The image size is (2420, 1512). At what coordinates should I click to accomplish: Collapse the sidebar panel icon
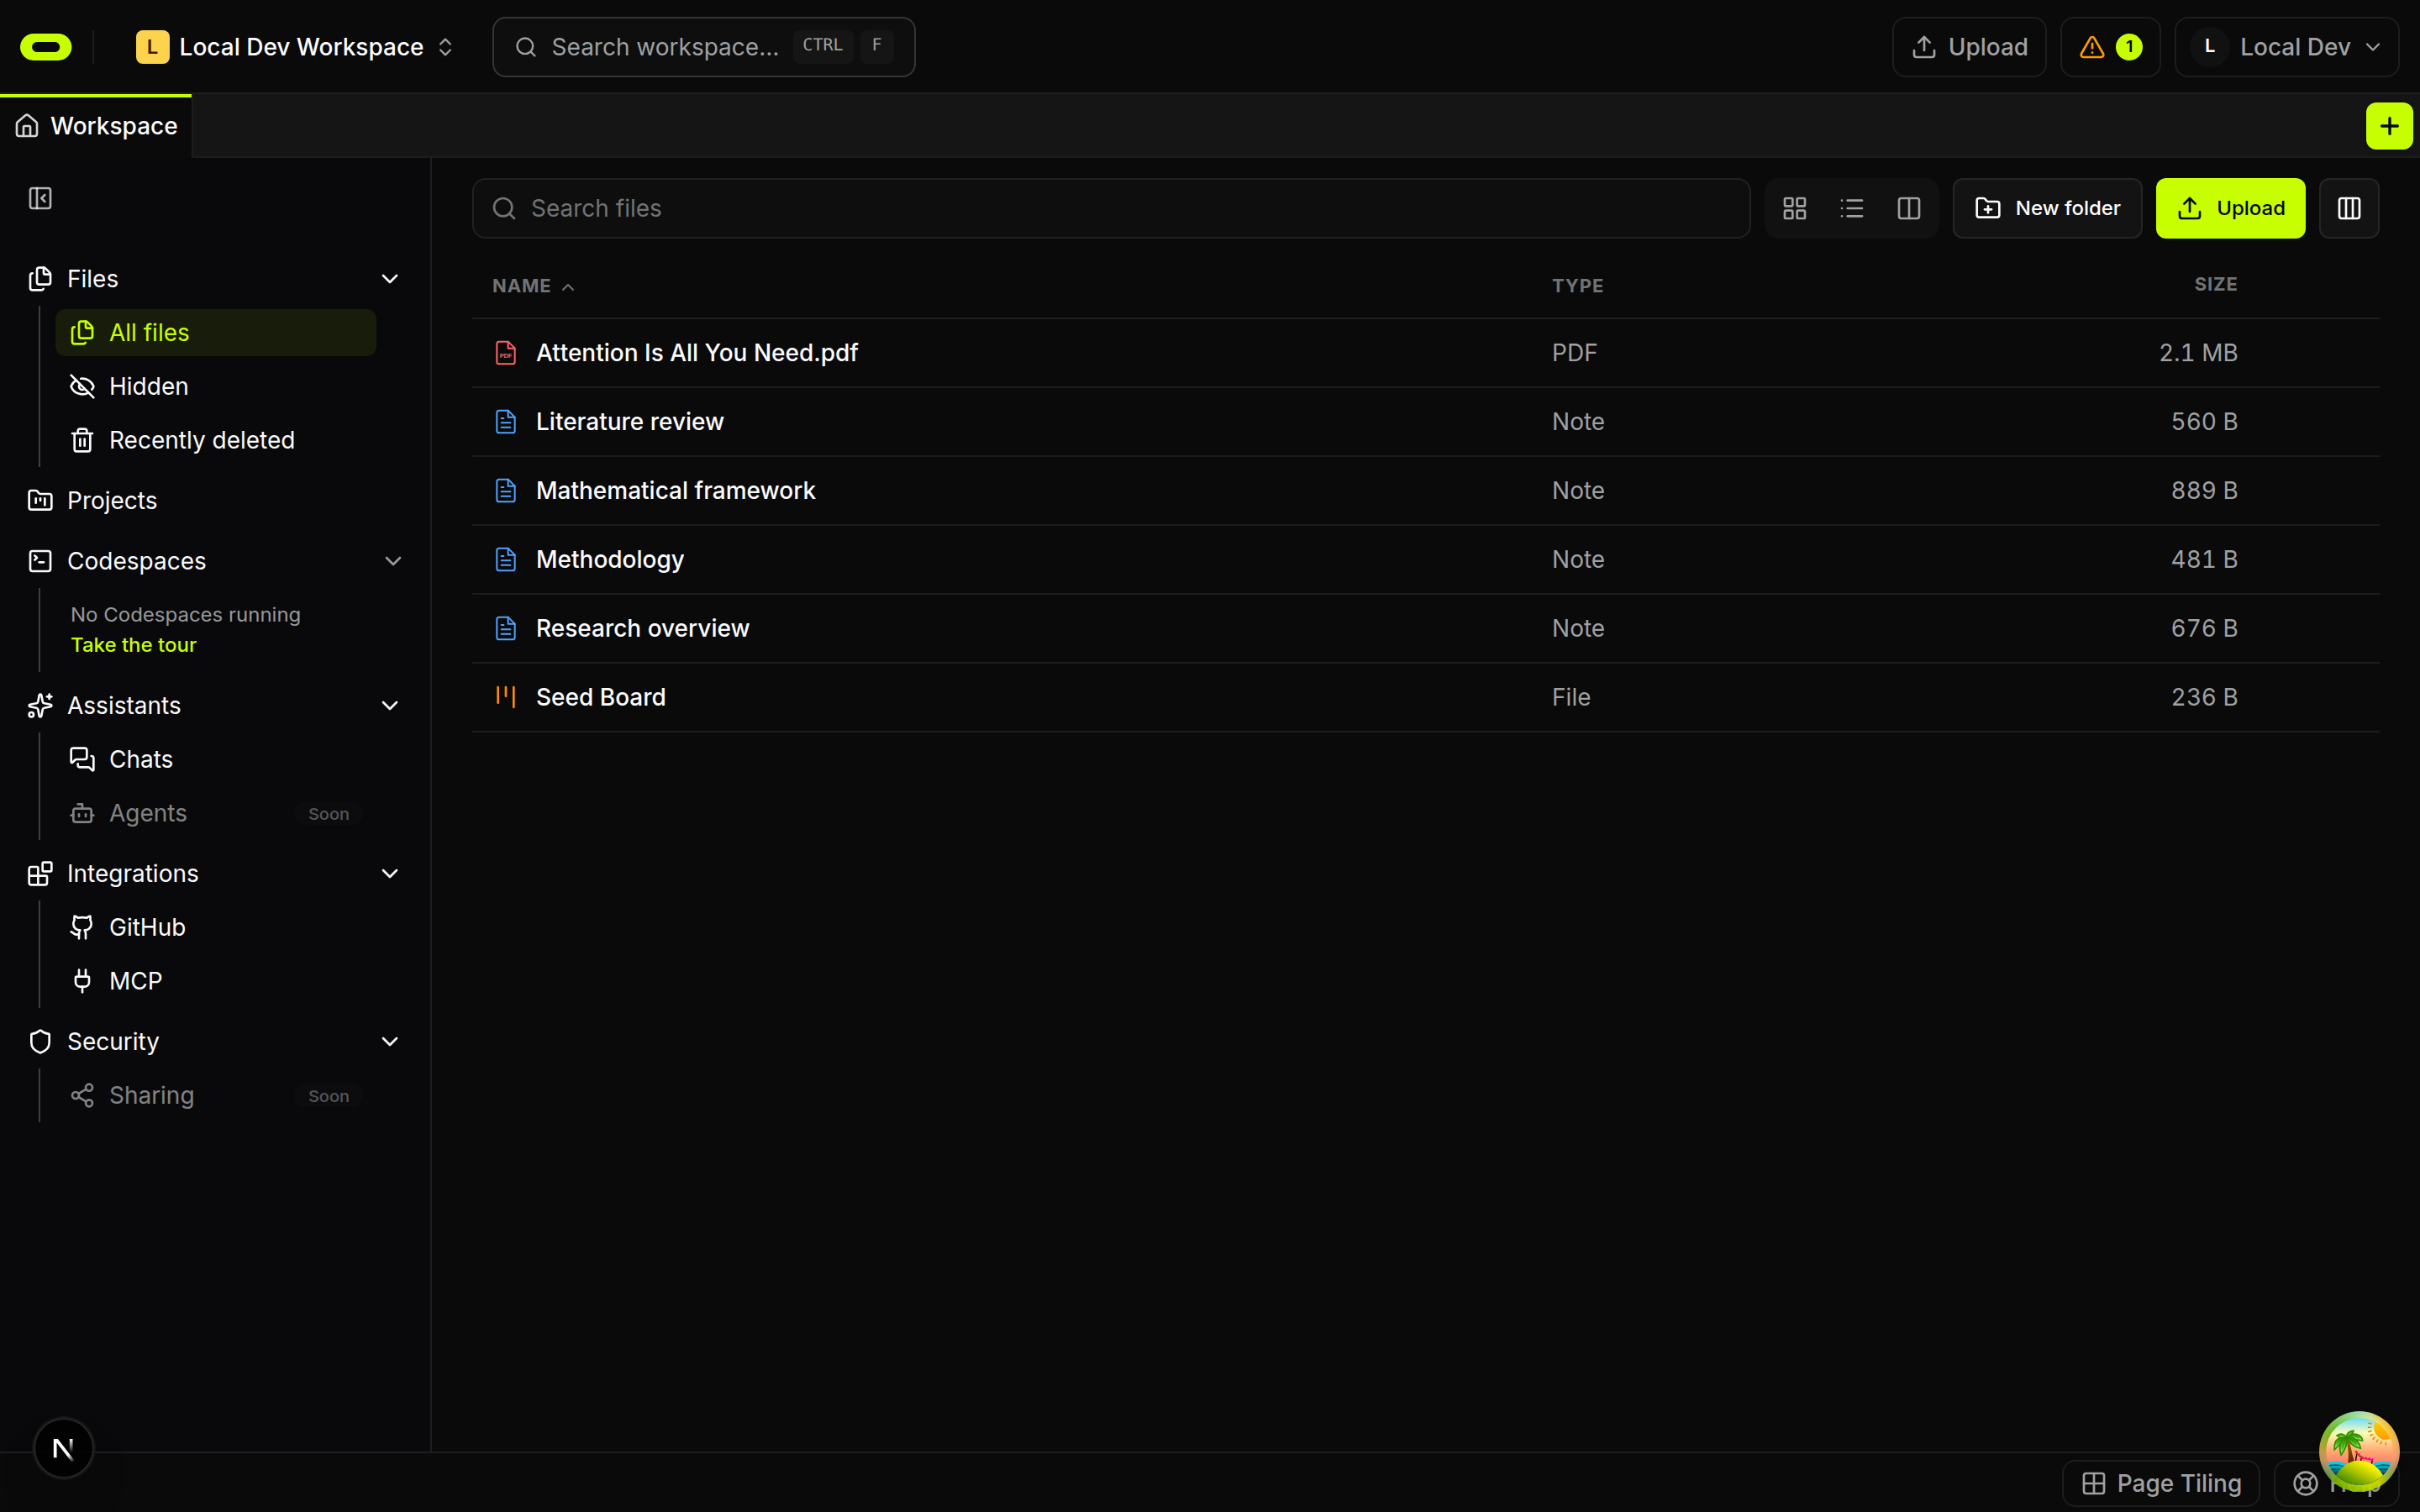click(40, 198)
